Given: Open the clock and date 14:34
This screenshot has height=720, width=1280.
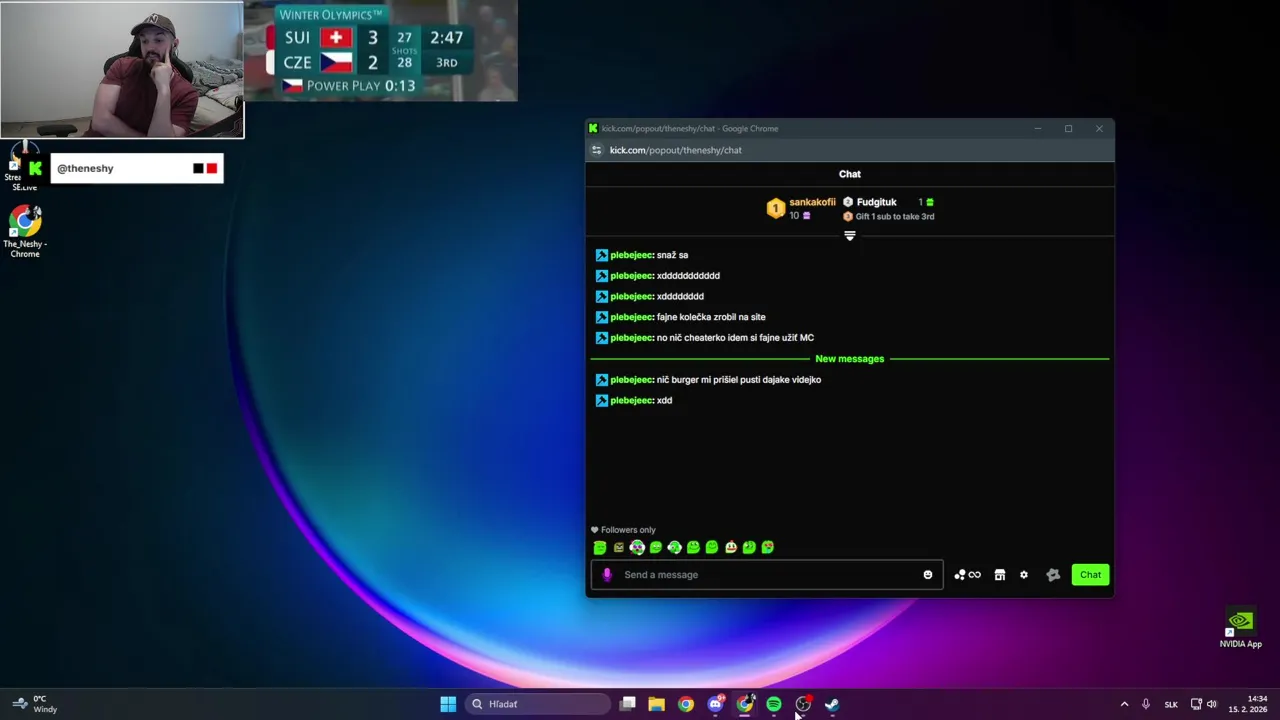Looking at the screenshot, I should click(1248, 704).
